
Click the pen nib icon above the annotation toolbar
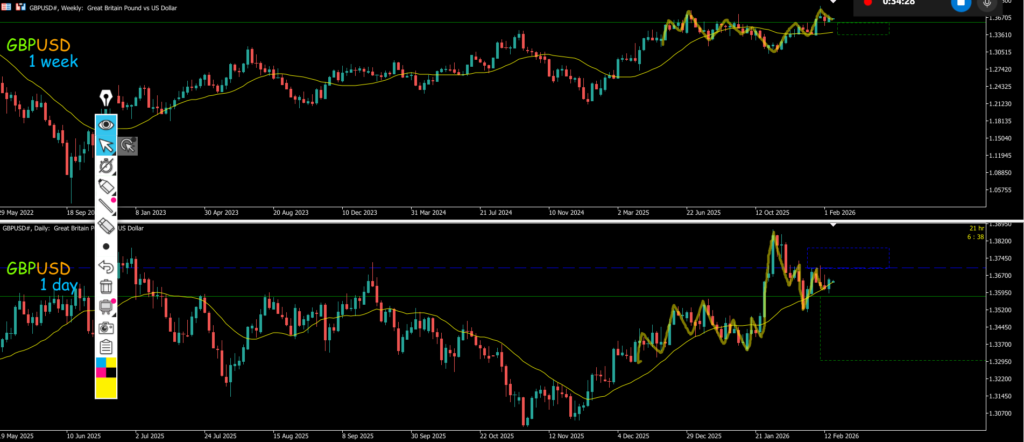(106, 98)
